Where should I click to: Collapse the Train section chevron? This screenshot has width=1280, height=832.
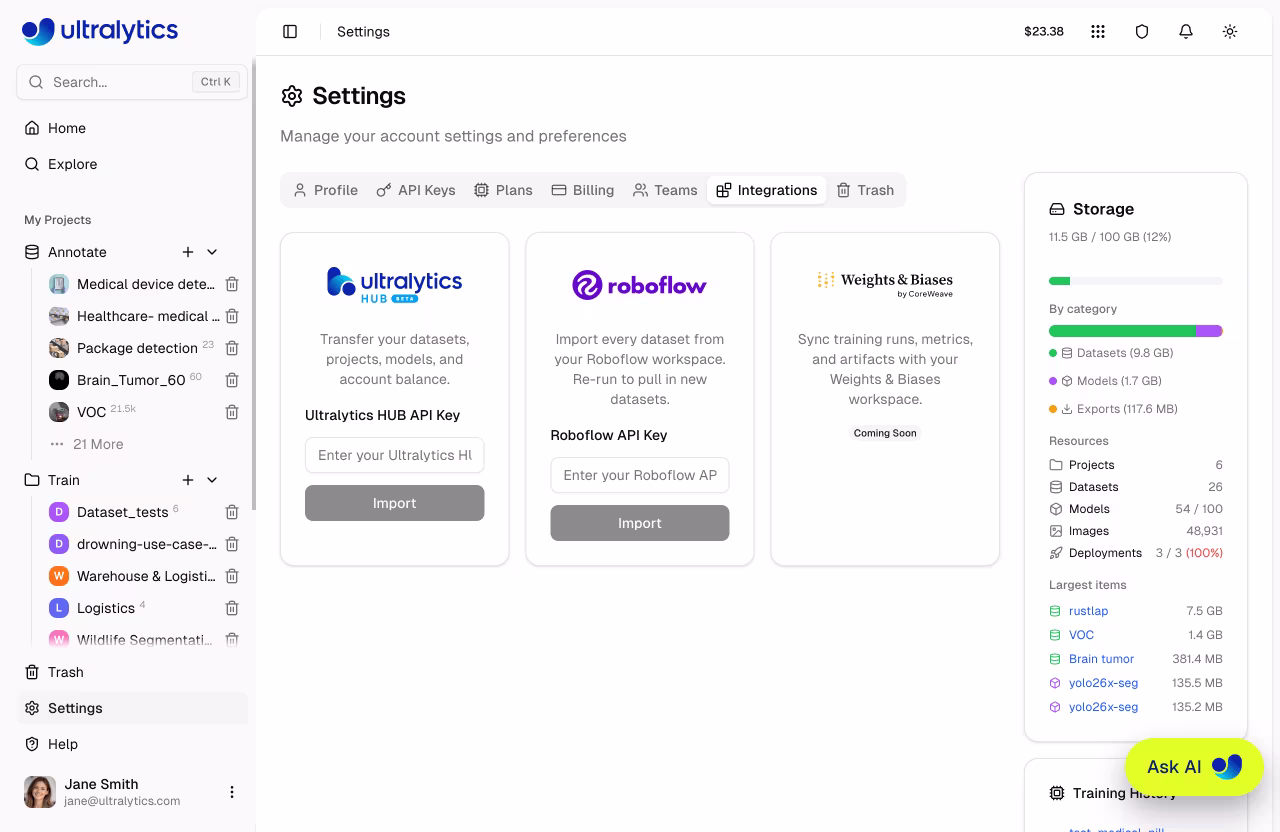click(x=212, y=480)
